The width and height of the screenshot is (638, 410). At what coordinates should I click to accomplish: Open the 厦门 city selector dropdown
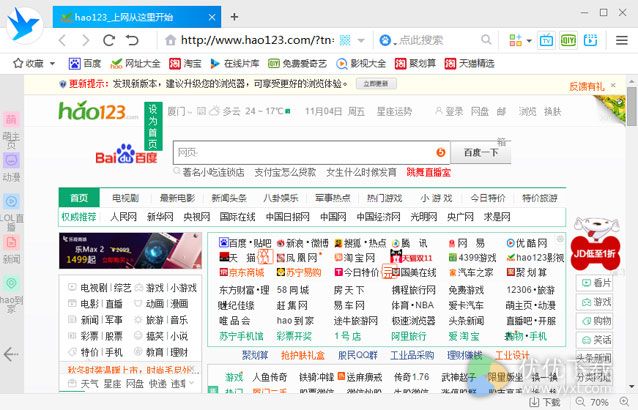[179, 111]
